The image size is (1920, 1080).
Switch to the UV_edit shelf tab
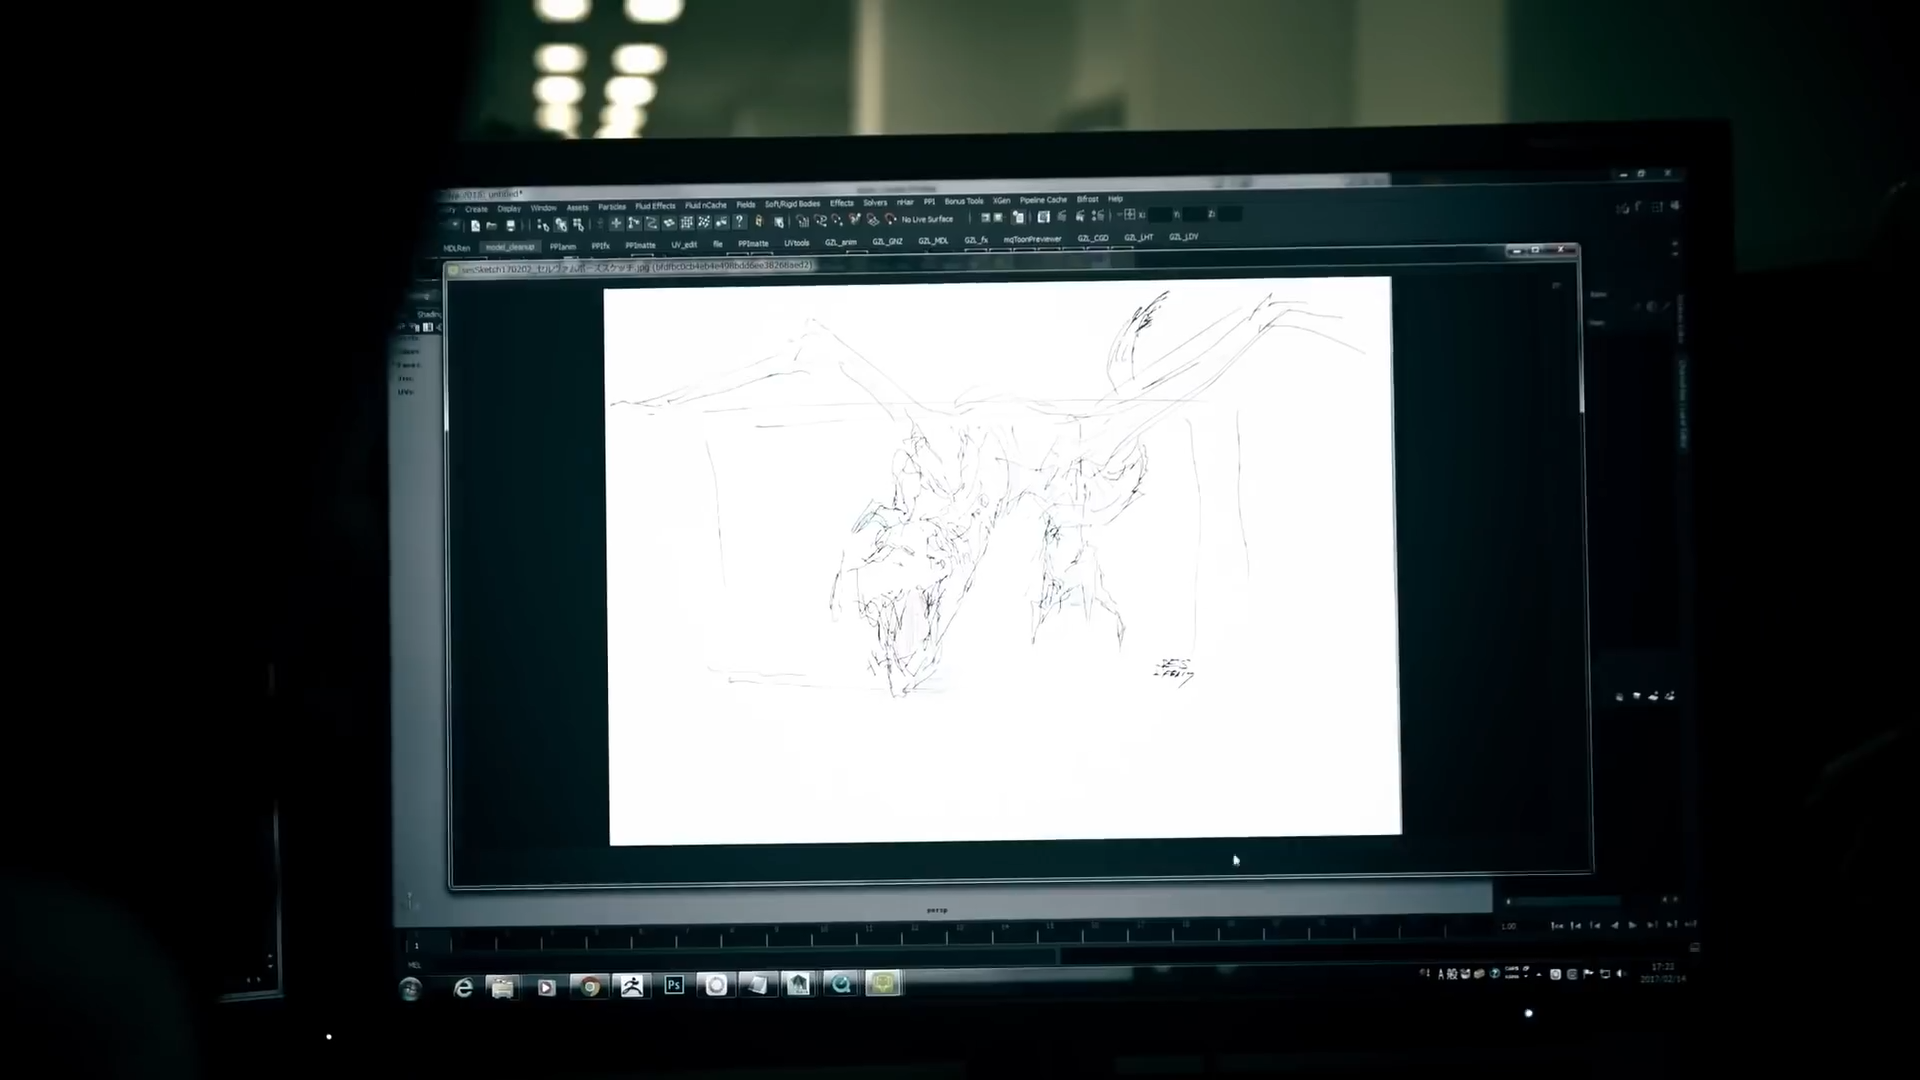[x=684, y=244]
